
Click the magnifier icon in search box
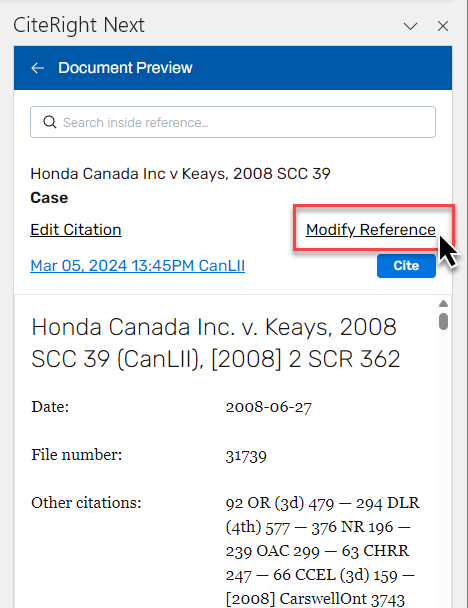point(50,122)
